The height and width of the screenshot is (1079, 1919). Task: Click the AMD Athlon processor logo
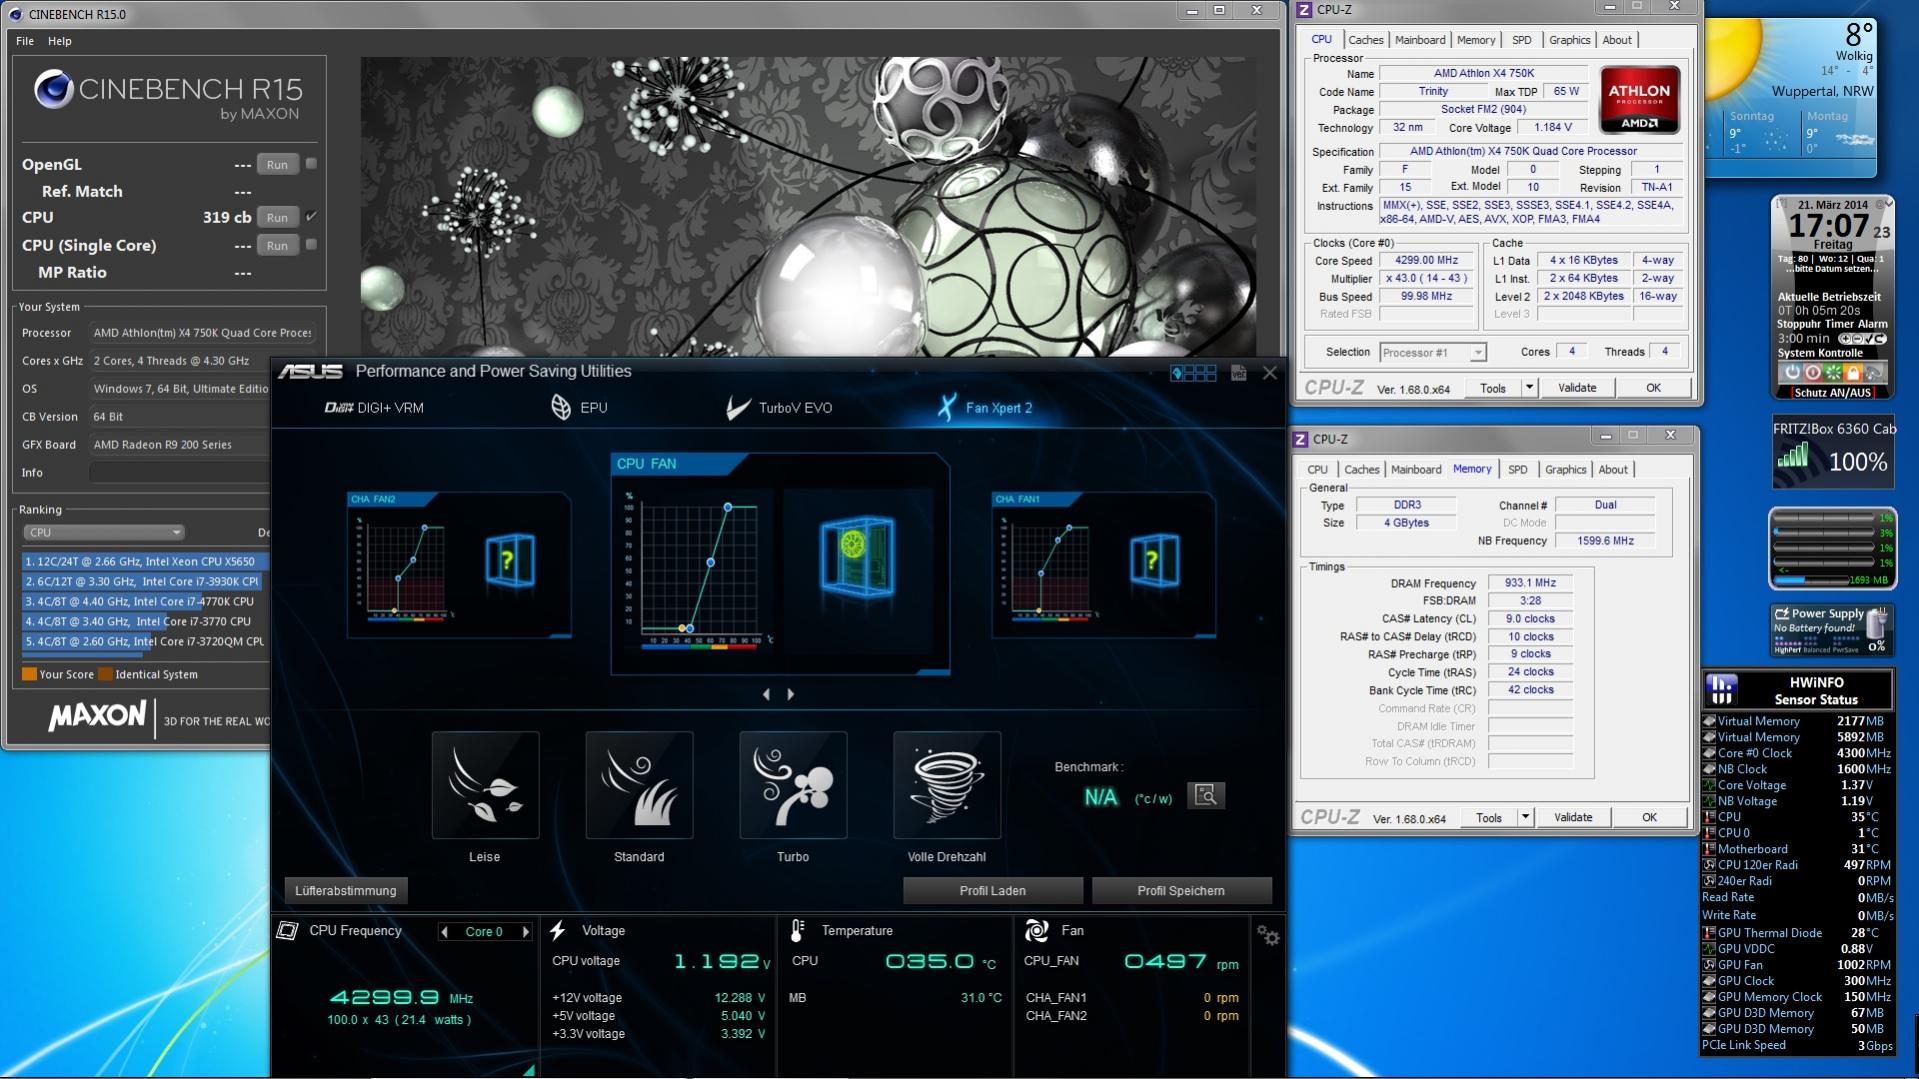point(1639,100)
